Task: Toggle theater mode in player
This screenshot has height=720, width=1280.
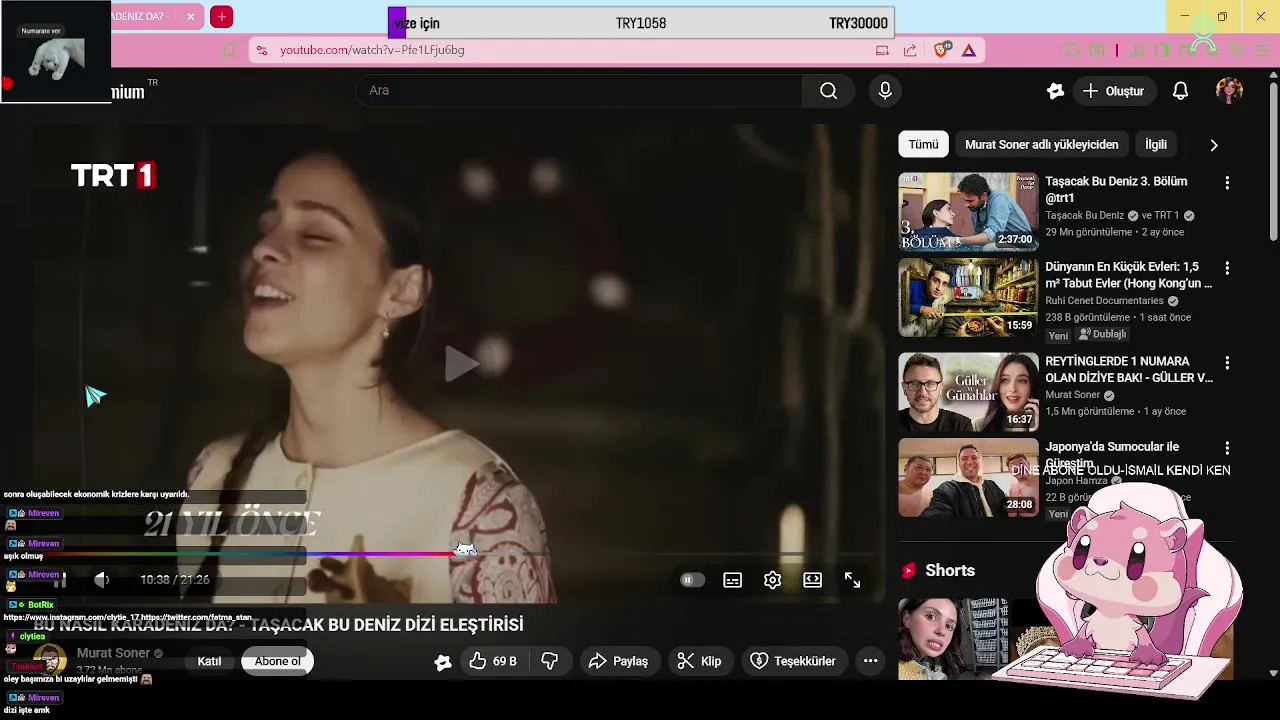Action: 812,580
